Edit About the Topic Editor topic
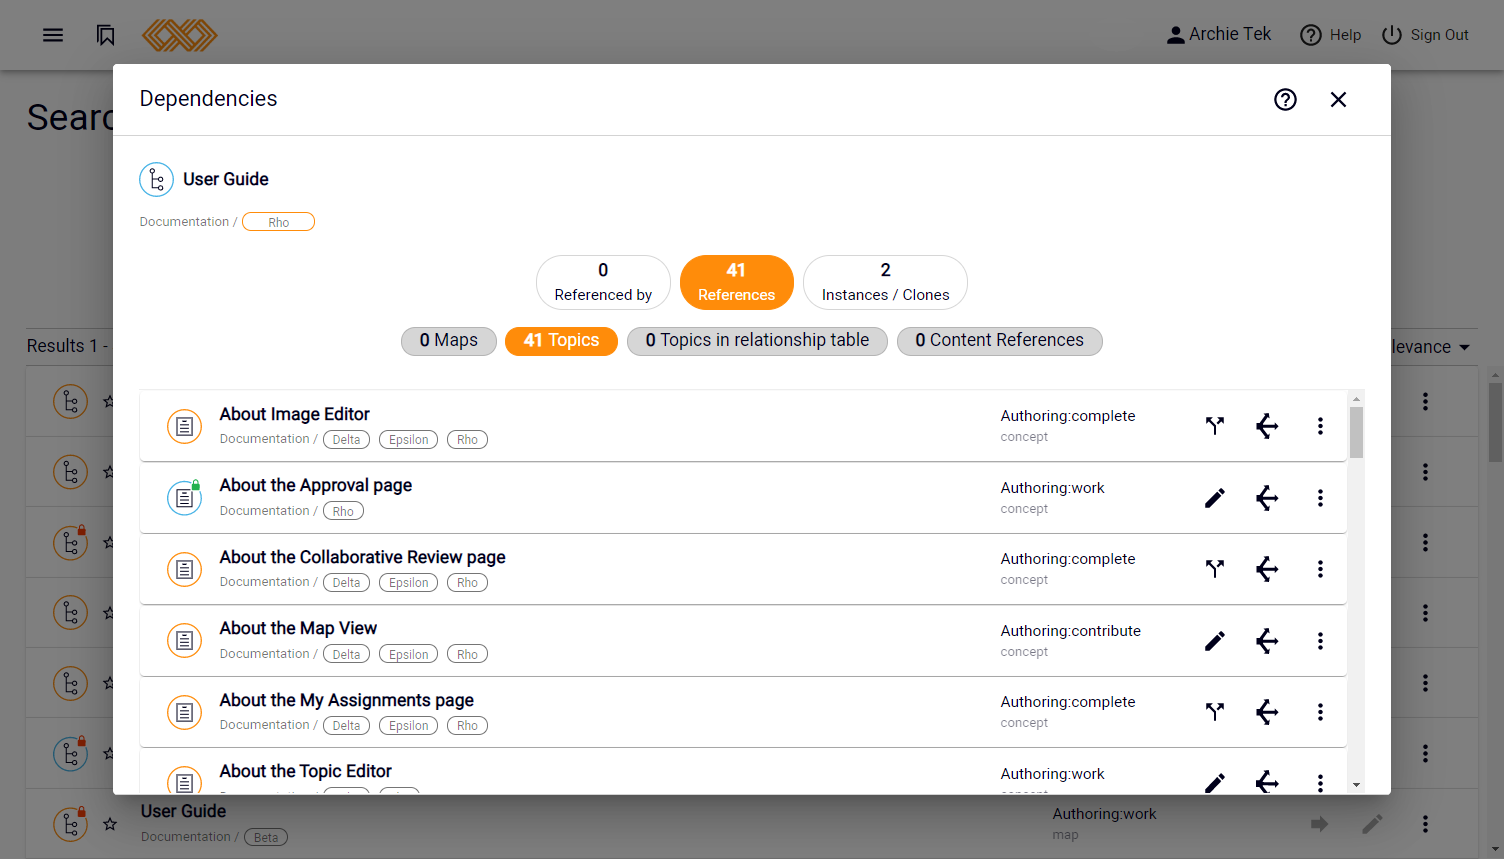Viewport: 1504px width, 859px height. 1214,782
